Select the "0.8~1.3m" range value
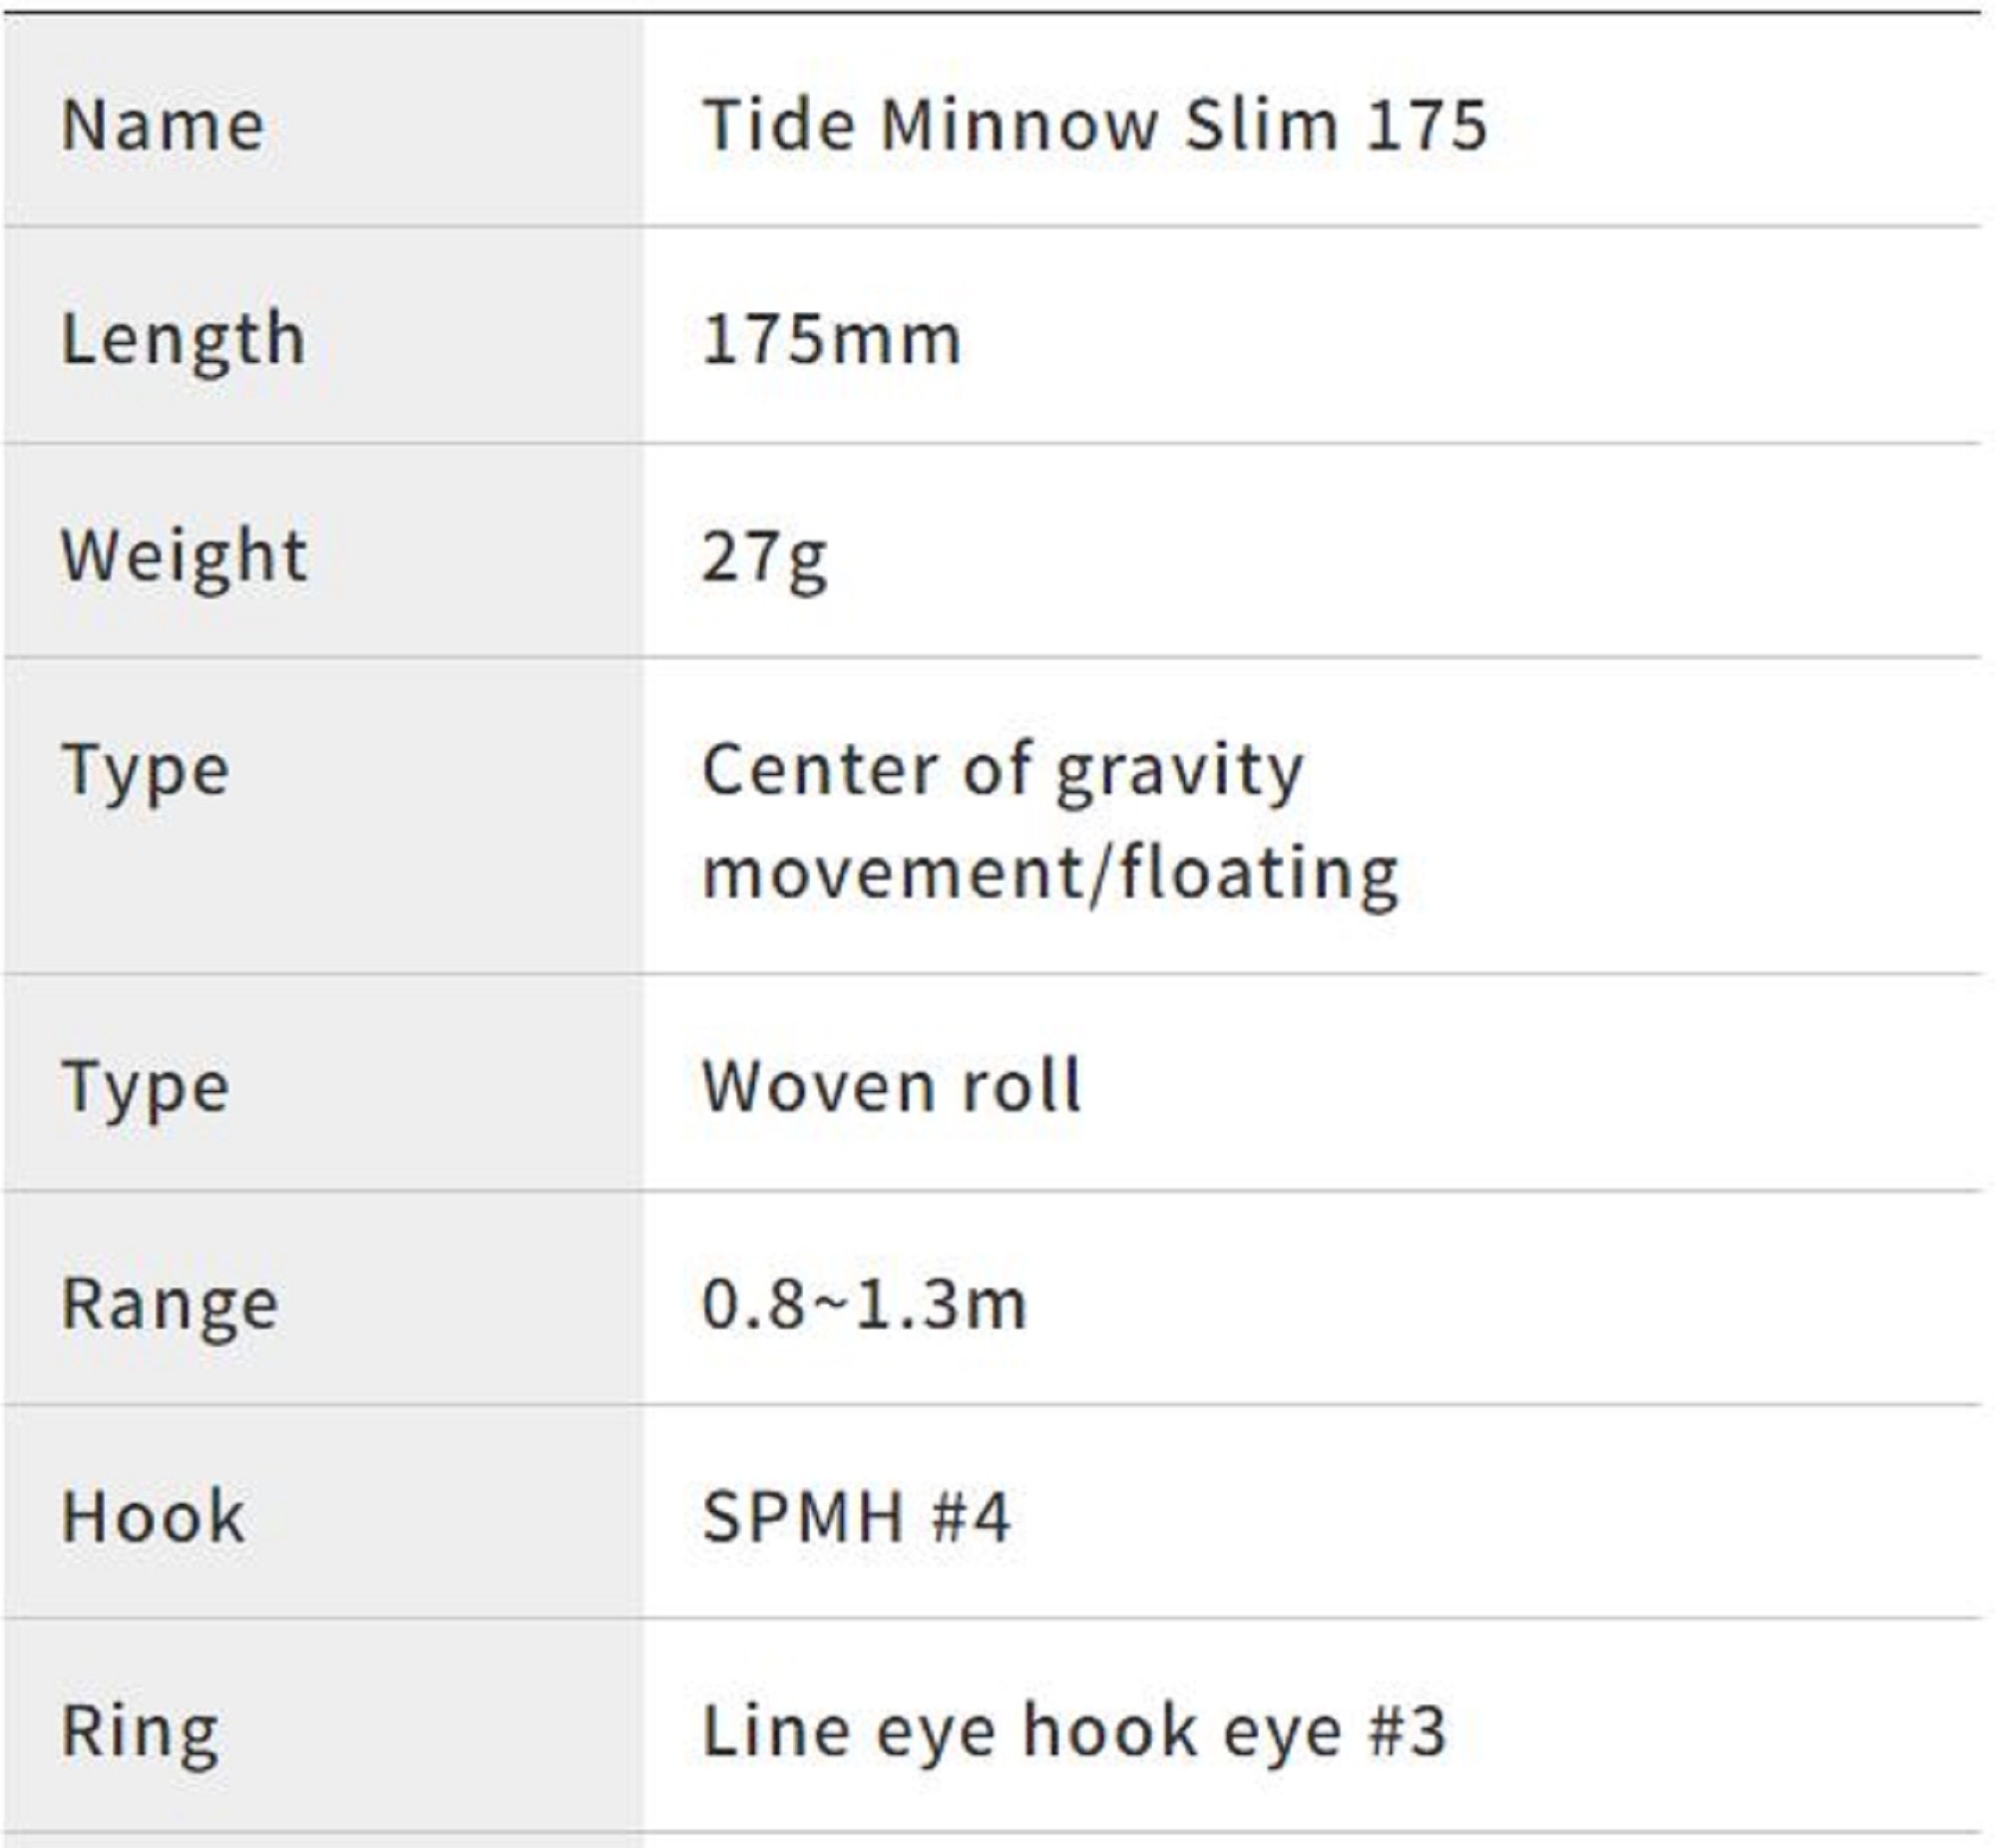The image size is (1995, 1848). tap(864, 1305)
